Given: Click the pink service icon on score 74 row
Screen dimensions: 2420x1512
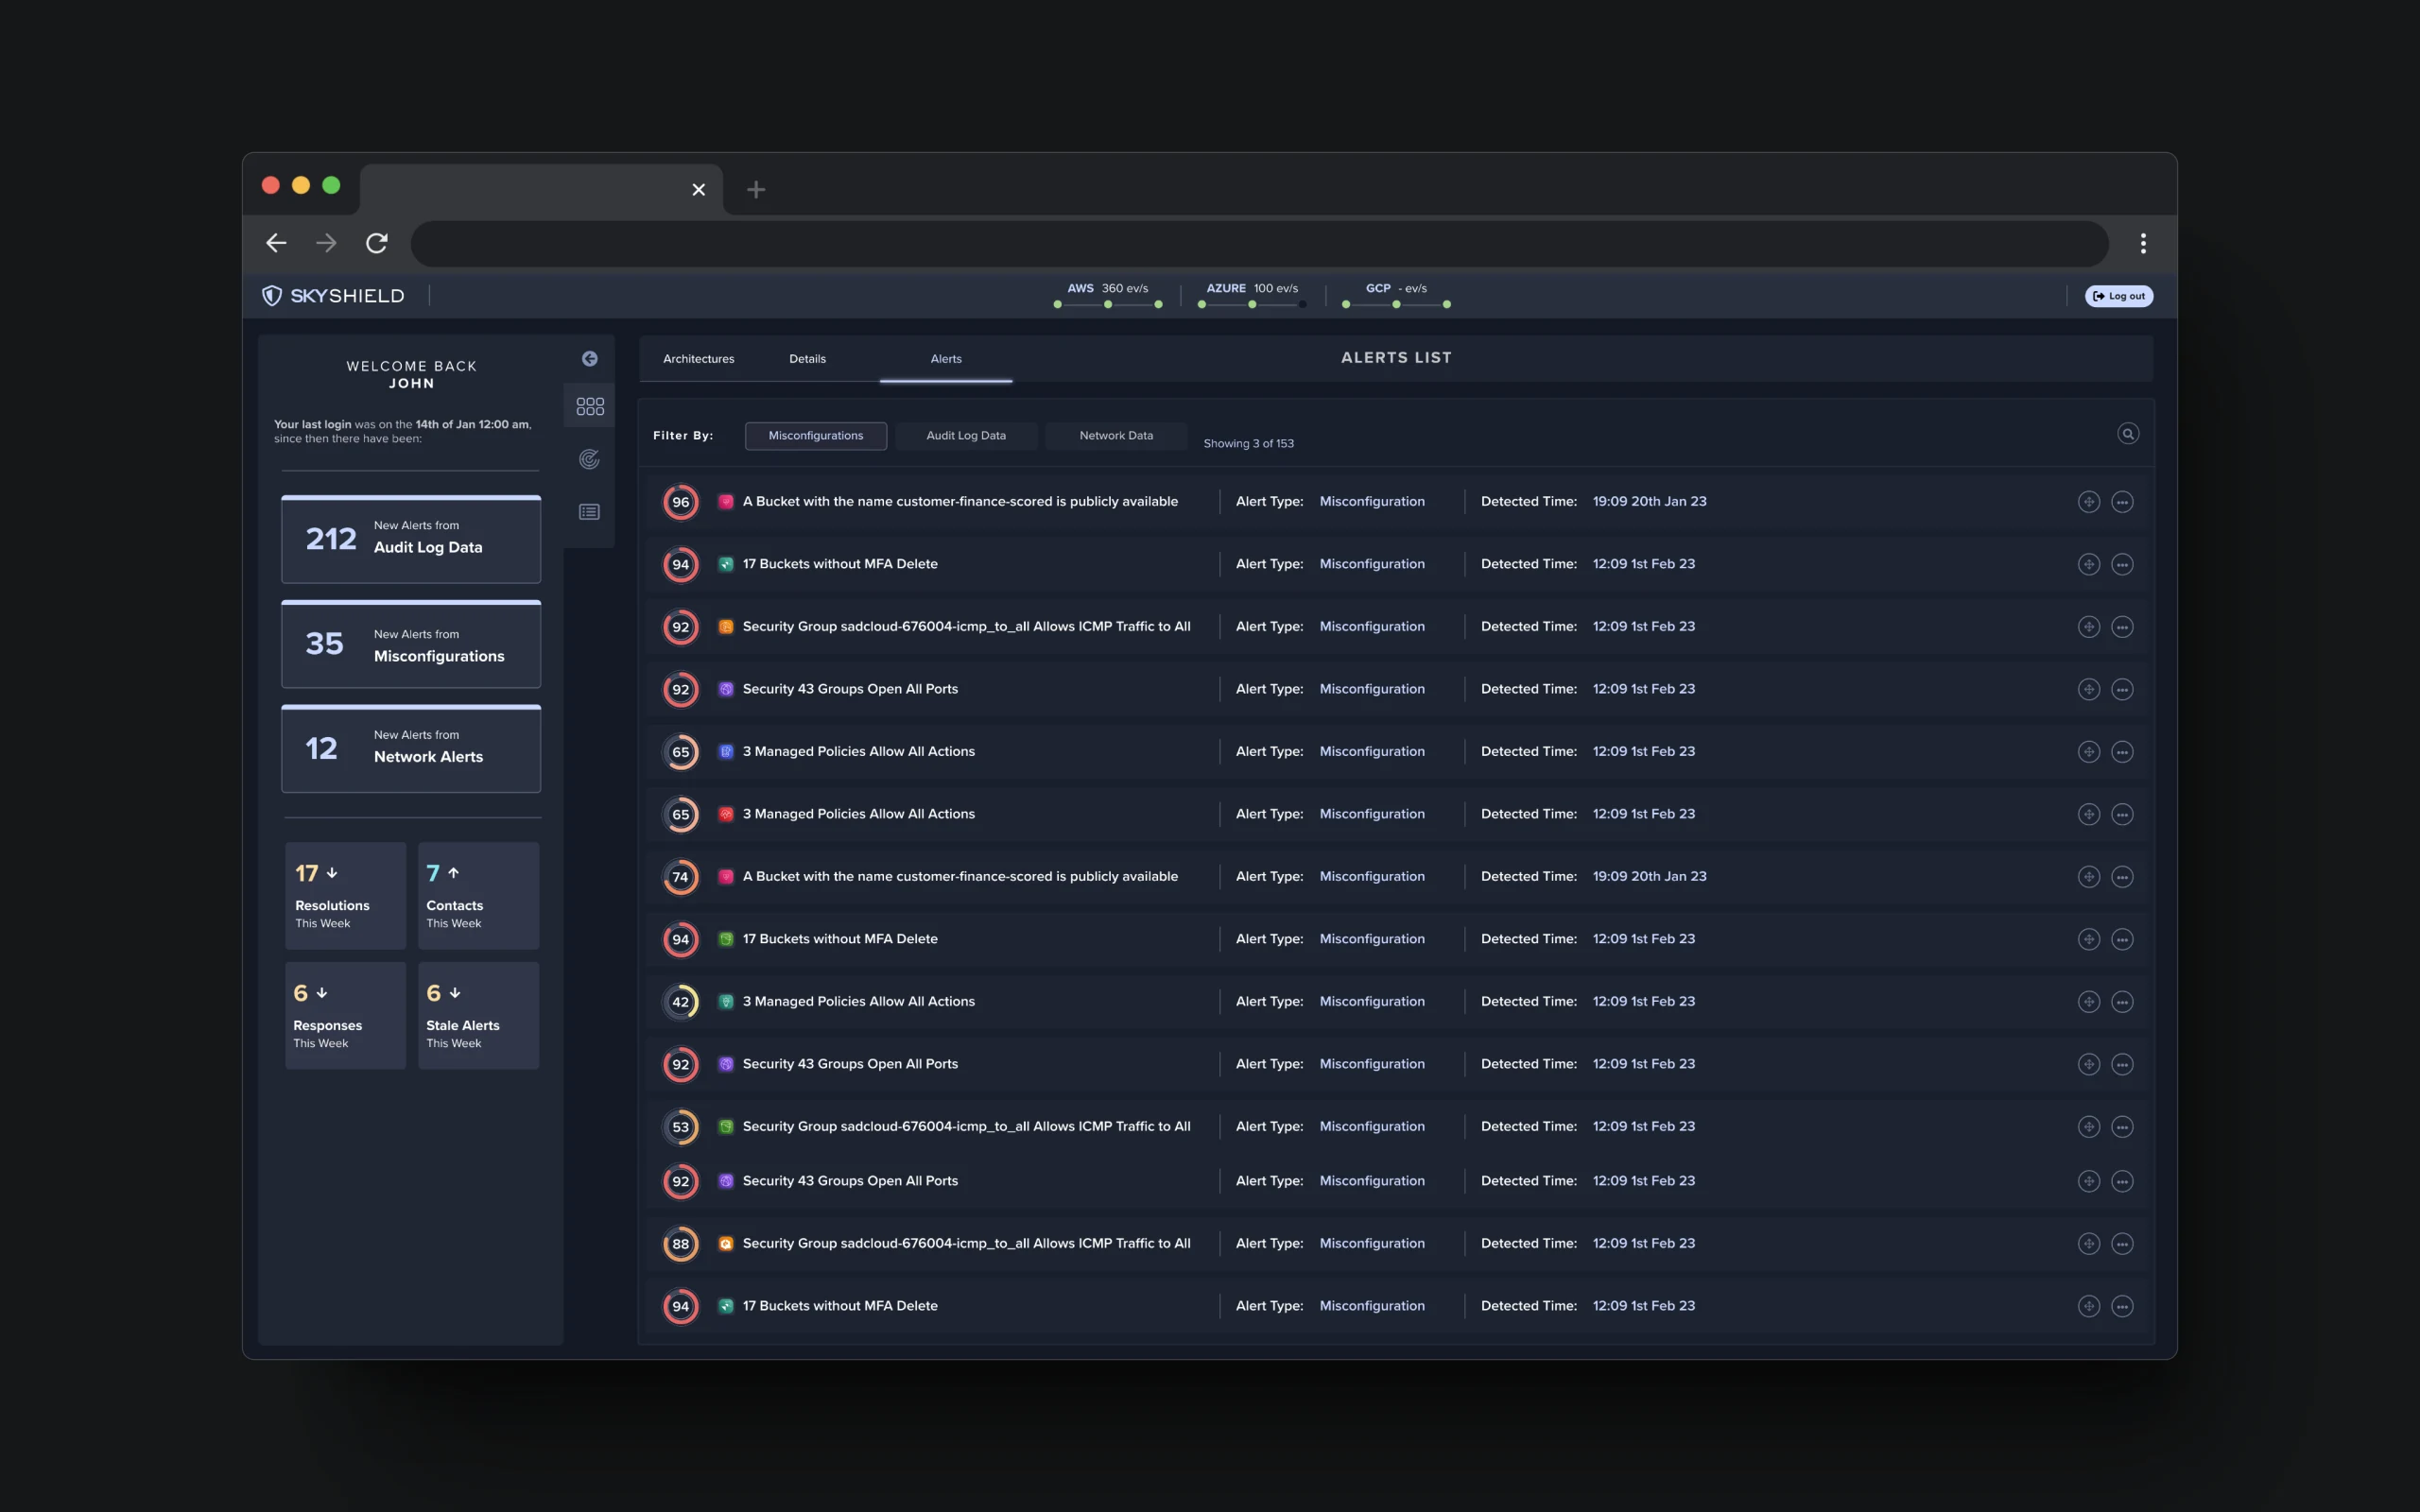Looking at the screenshot, I should tap(726, 877).
